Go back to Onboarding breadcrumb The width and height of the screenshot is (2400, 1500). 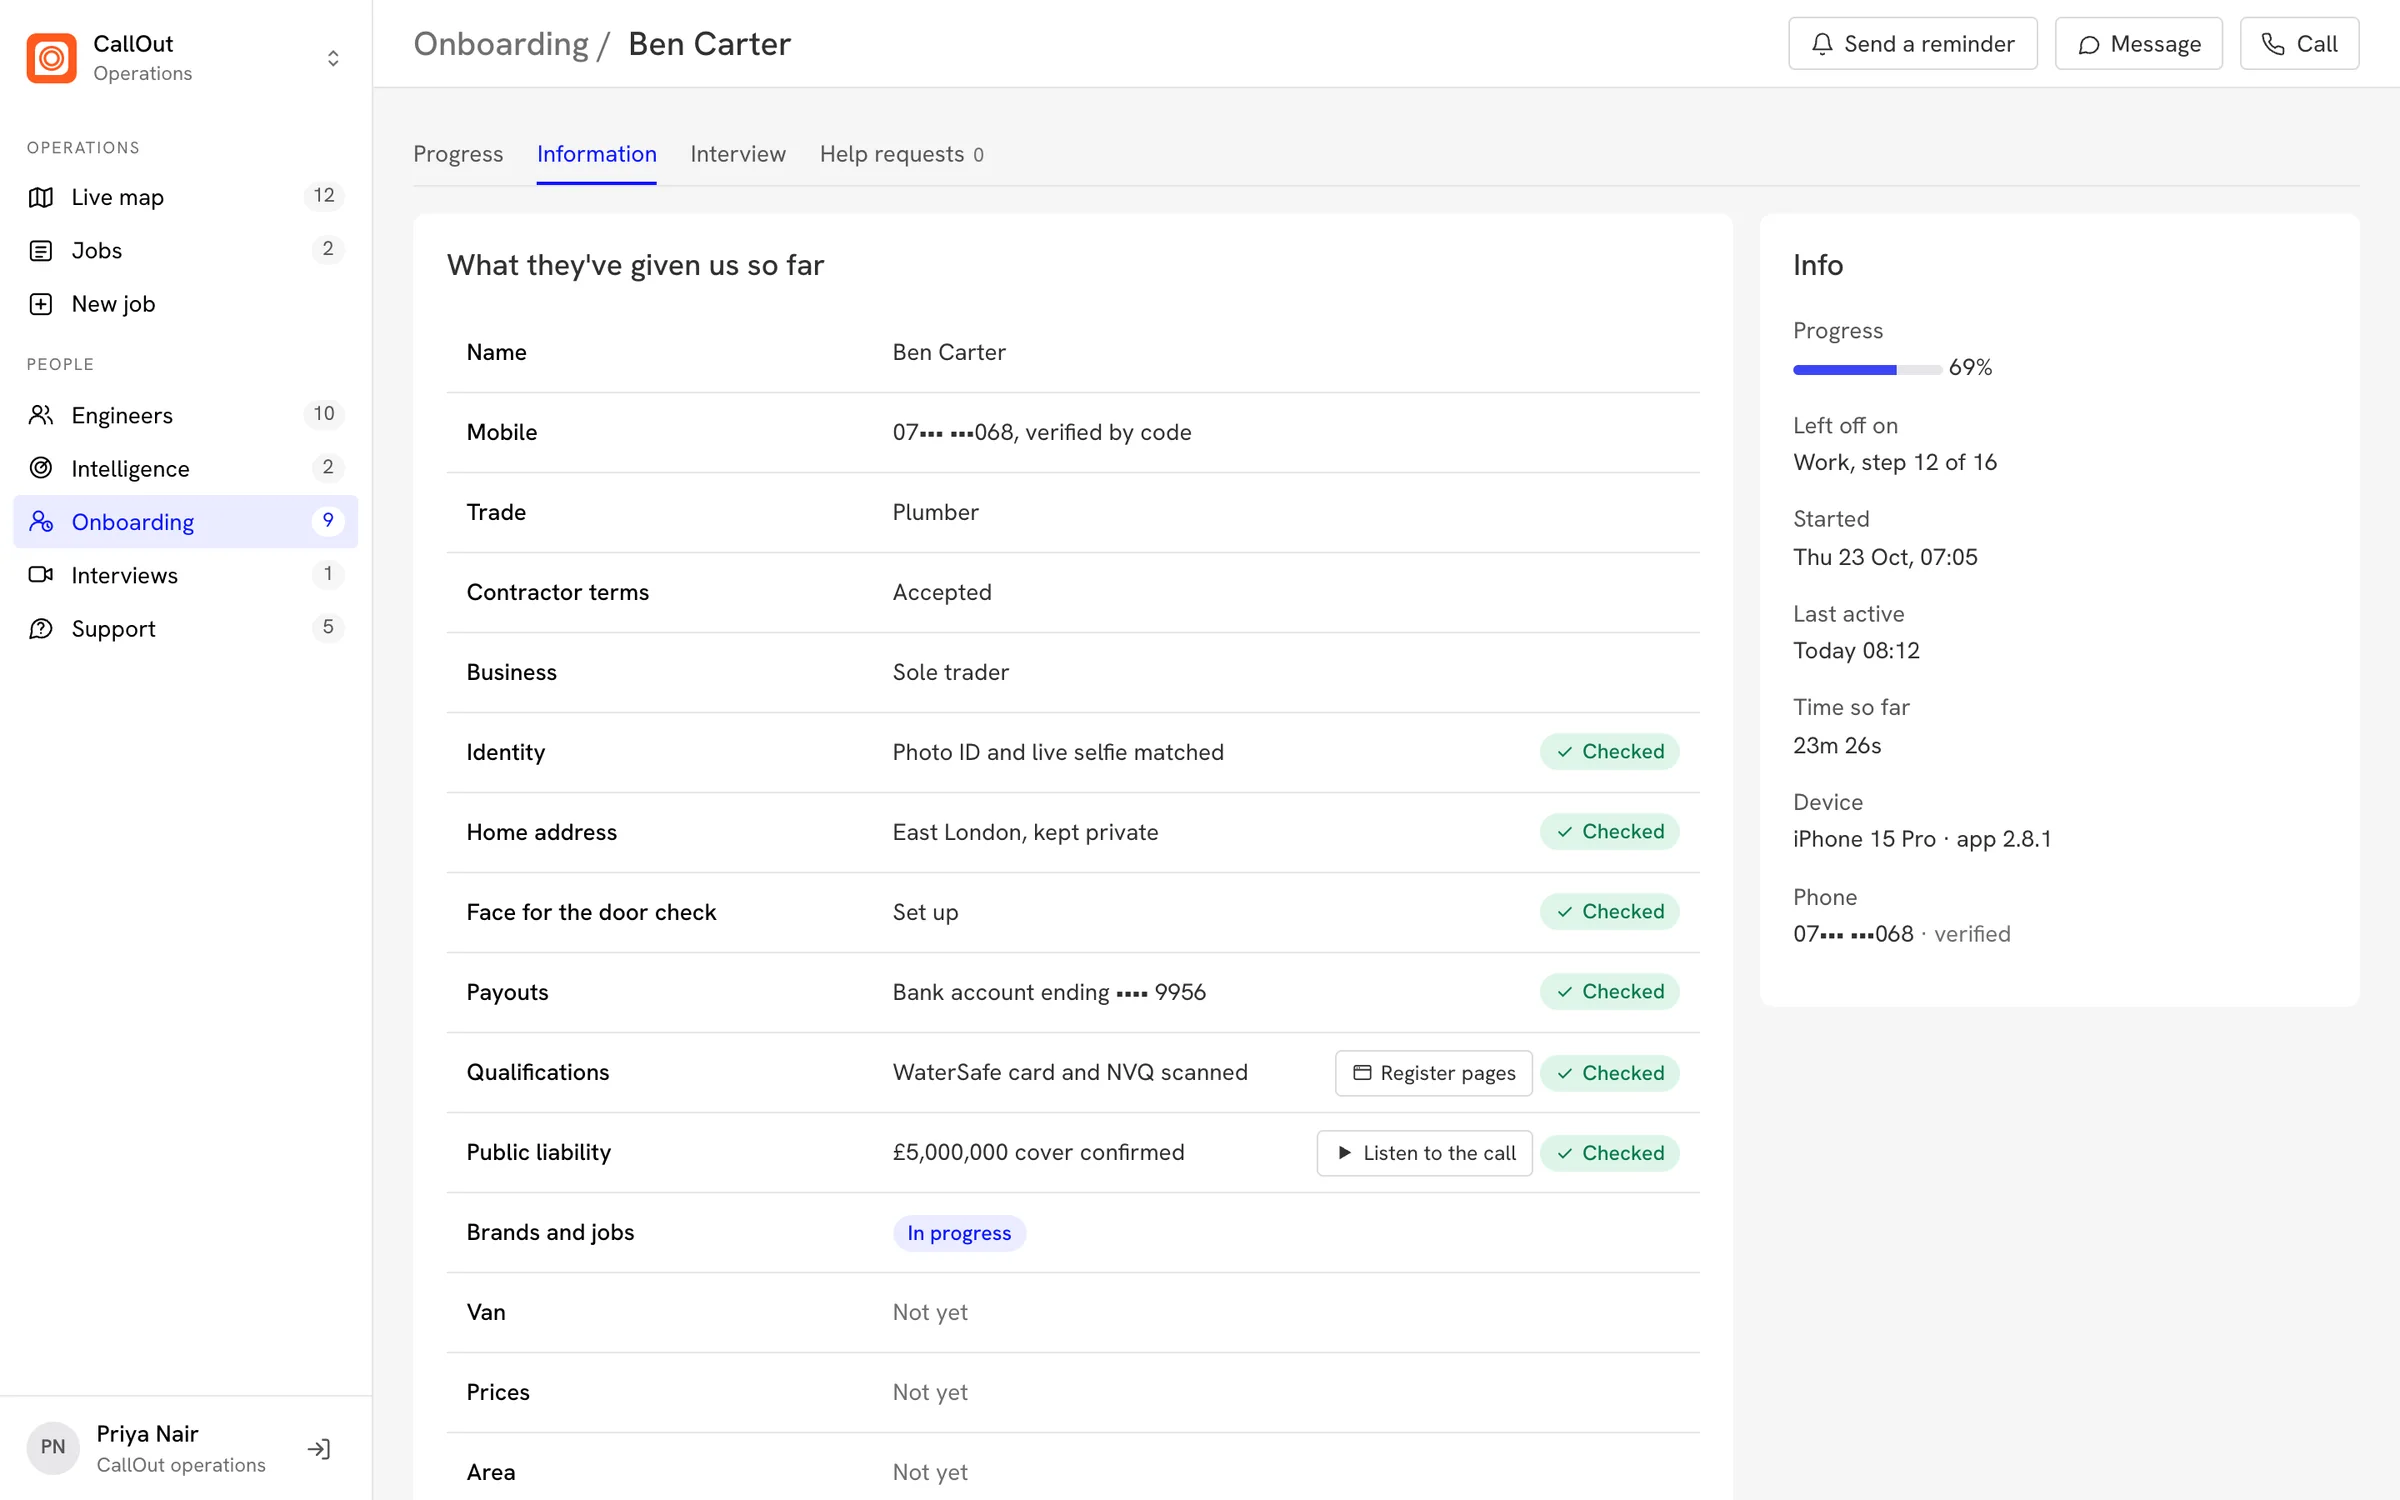coord(501,44)
